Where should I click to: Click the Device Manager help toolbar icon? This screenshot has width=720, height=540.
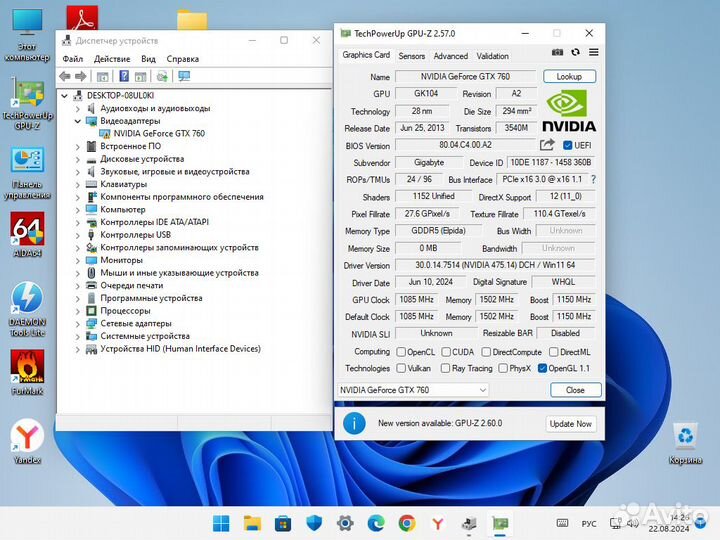coord(124,76)
